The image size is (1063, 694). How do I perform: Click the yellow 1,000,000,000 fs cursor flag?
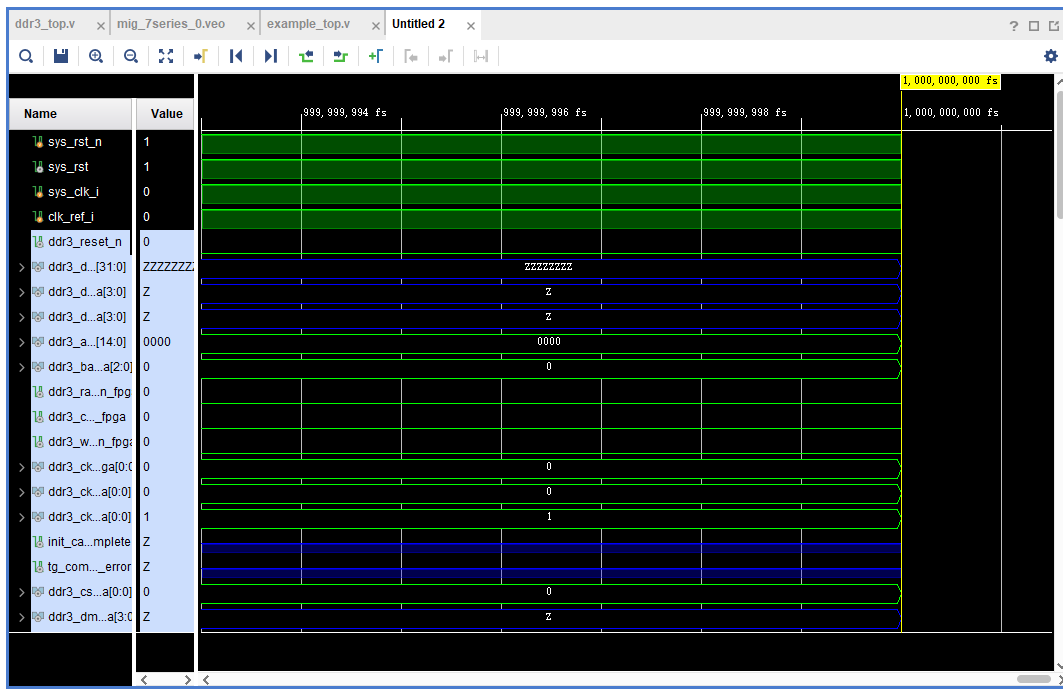[950, 81]
